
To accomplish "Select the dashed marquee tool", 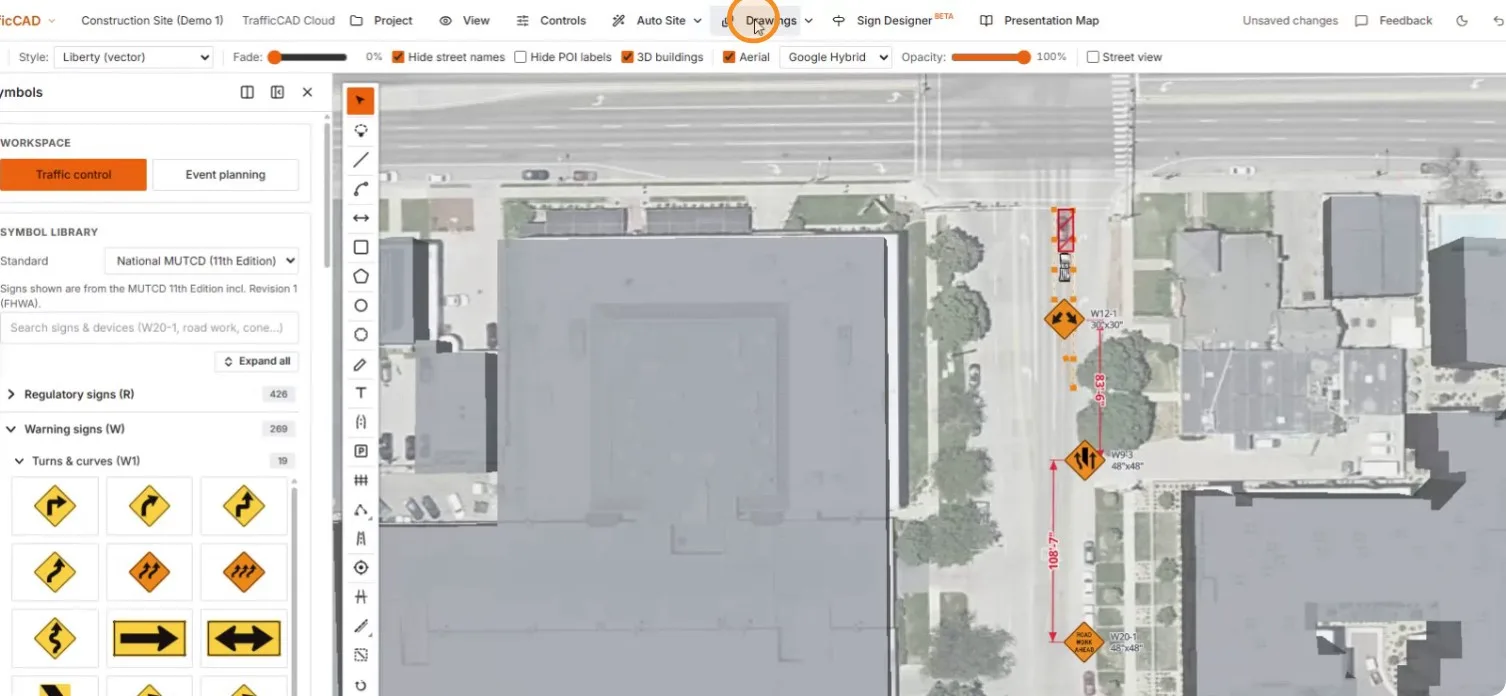I will pos(361,655).
